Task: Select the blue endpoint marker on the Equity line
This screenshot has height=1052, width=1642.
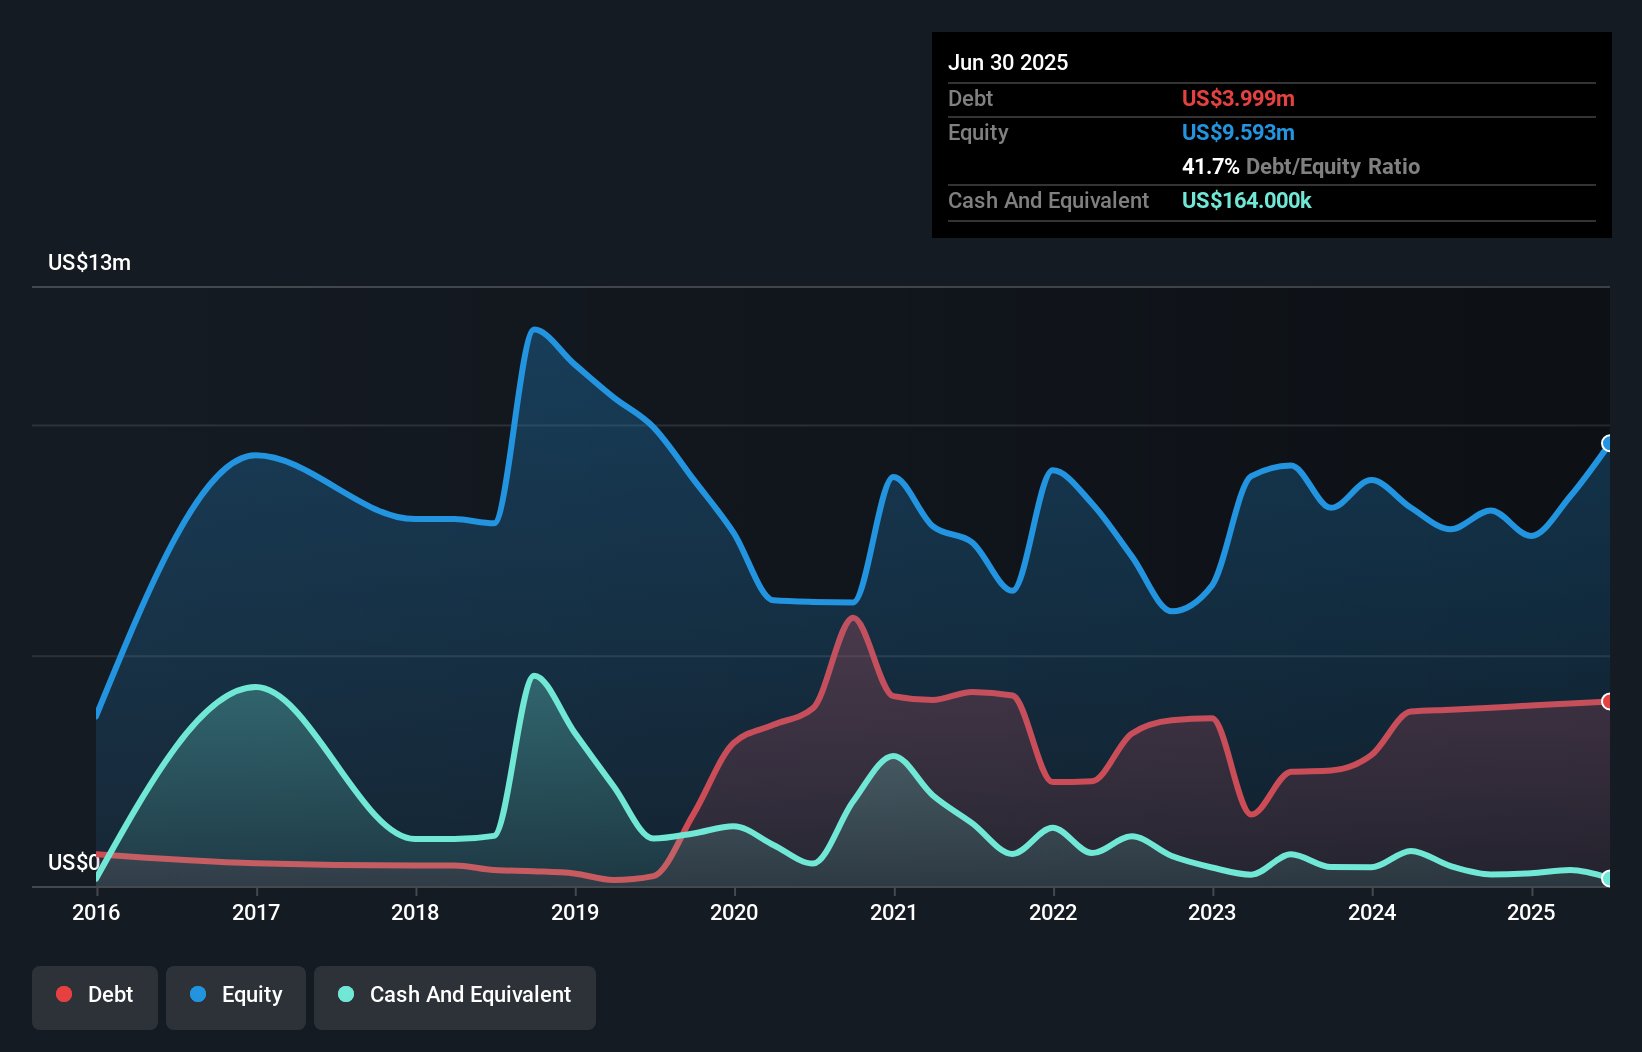Action: pos(1607,444)
